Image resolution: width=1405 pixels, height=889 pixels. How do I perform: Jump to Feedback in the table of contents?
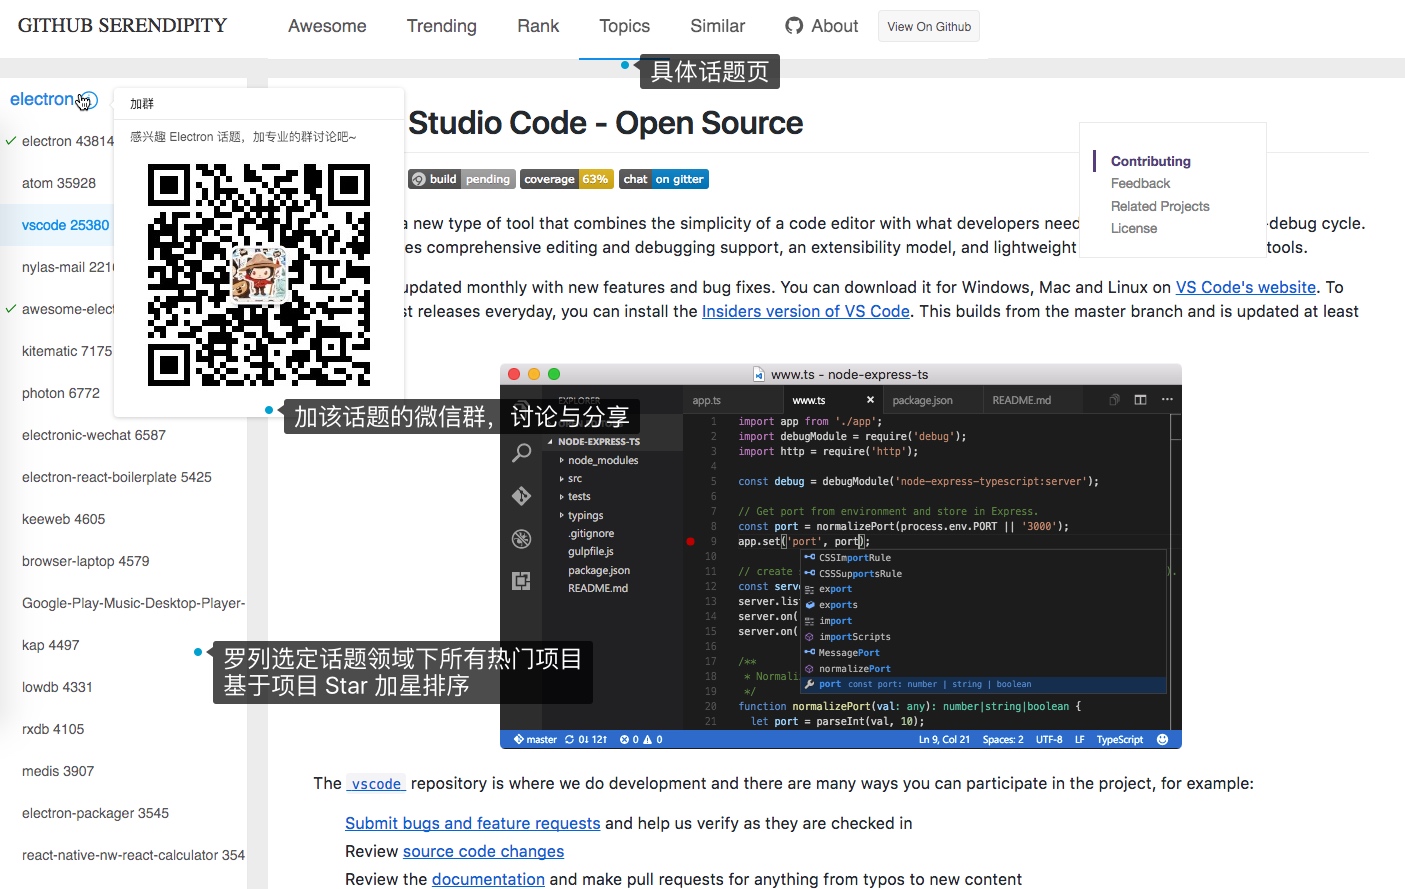pos(1140,183)
